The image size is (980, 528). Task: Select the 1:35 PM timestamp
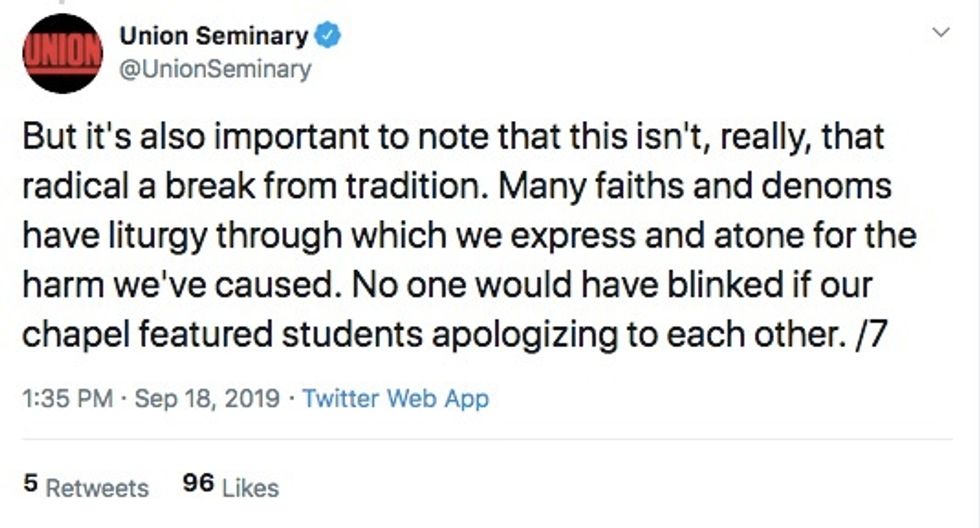pos(66,399)
